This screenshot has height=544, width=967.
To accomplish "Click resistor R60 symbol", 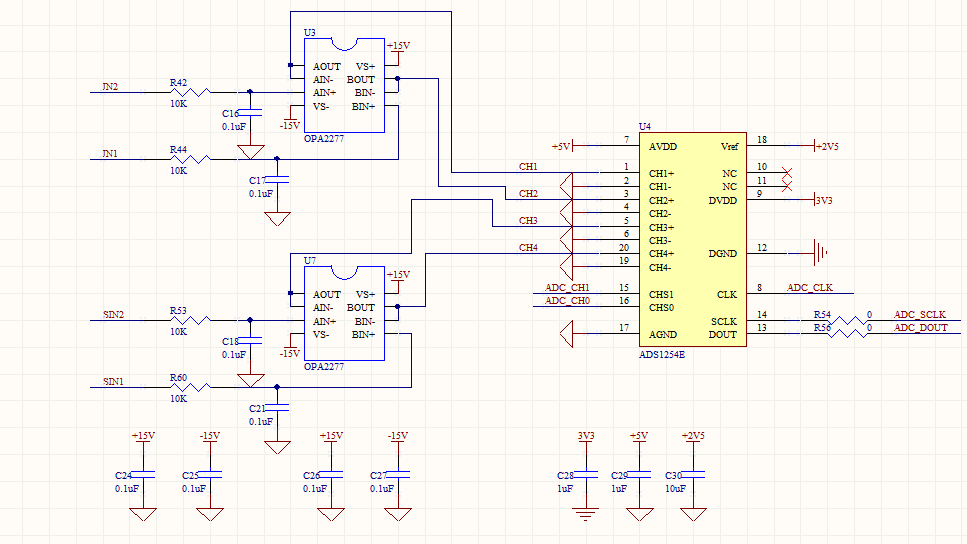I will pos(190,387).
